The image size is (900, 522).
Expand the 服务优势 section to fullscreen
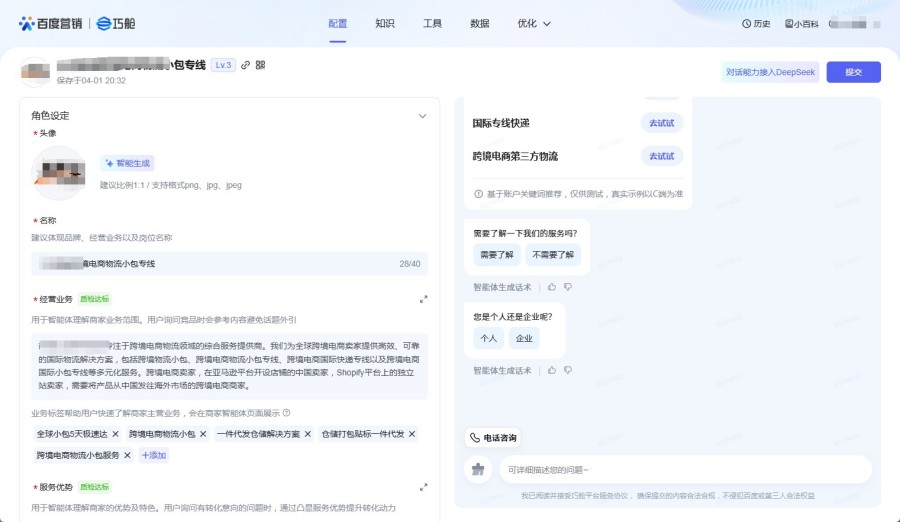pyautogui.click(x=423, y=487)
